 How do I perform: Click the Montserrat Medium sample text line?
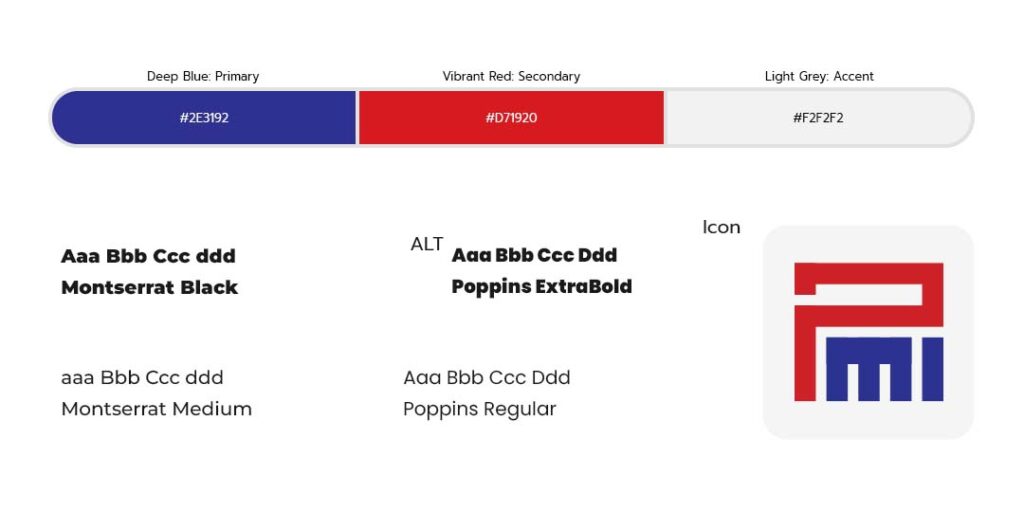[x=142, y=378]
